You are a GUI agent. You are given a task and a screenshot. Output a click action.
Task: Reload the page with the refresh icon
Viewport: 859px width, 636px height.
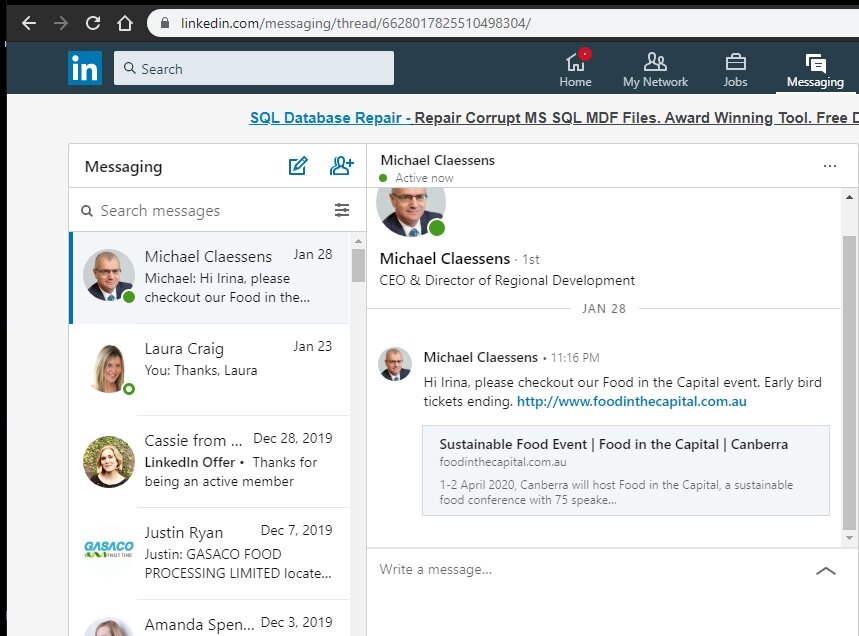coord(93,23)
